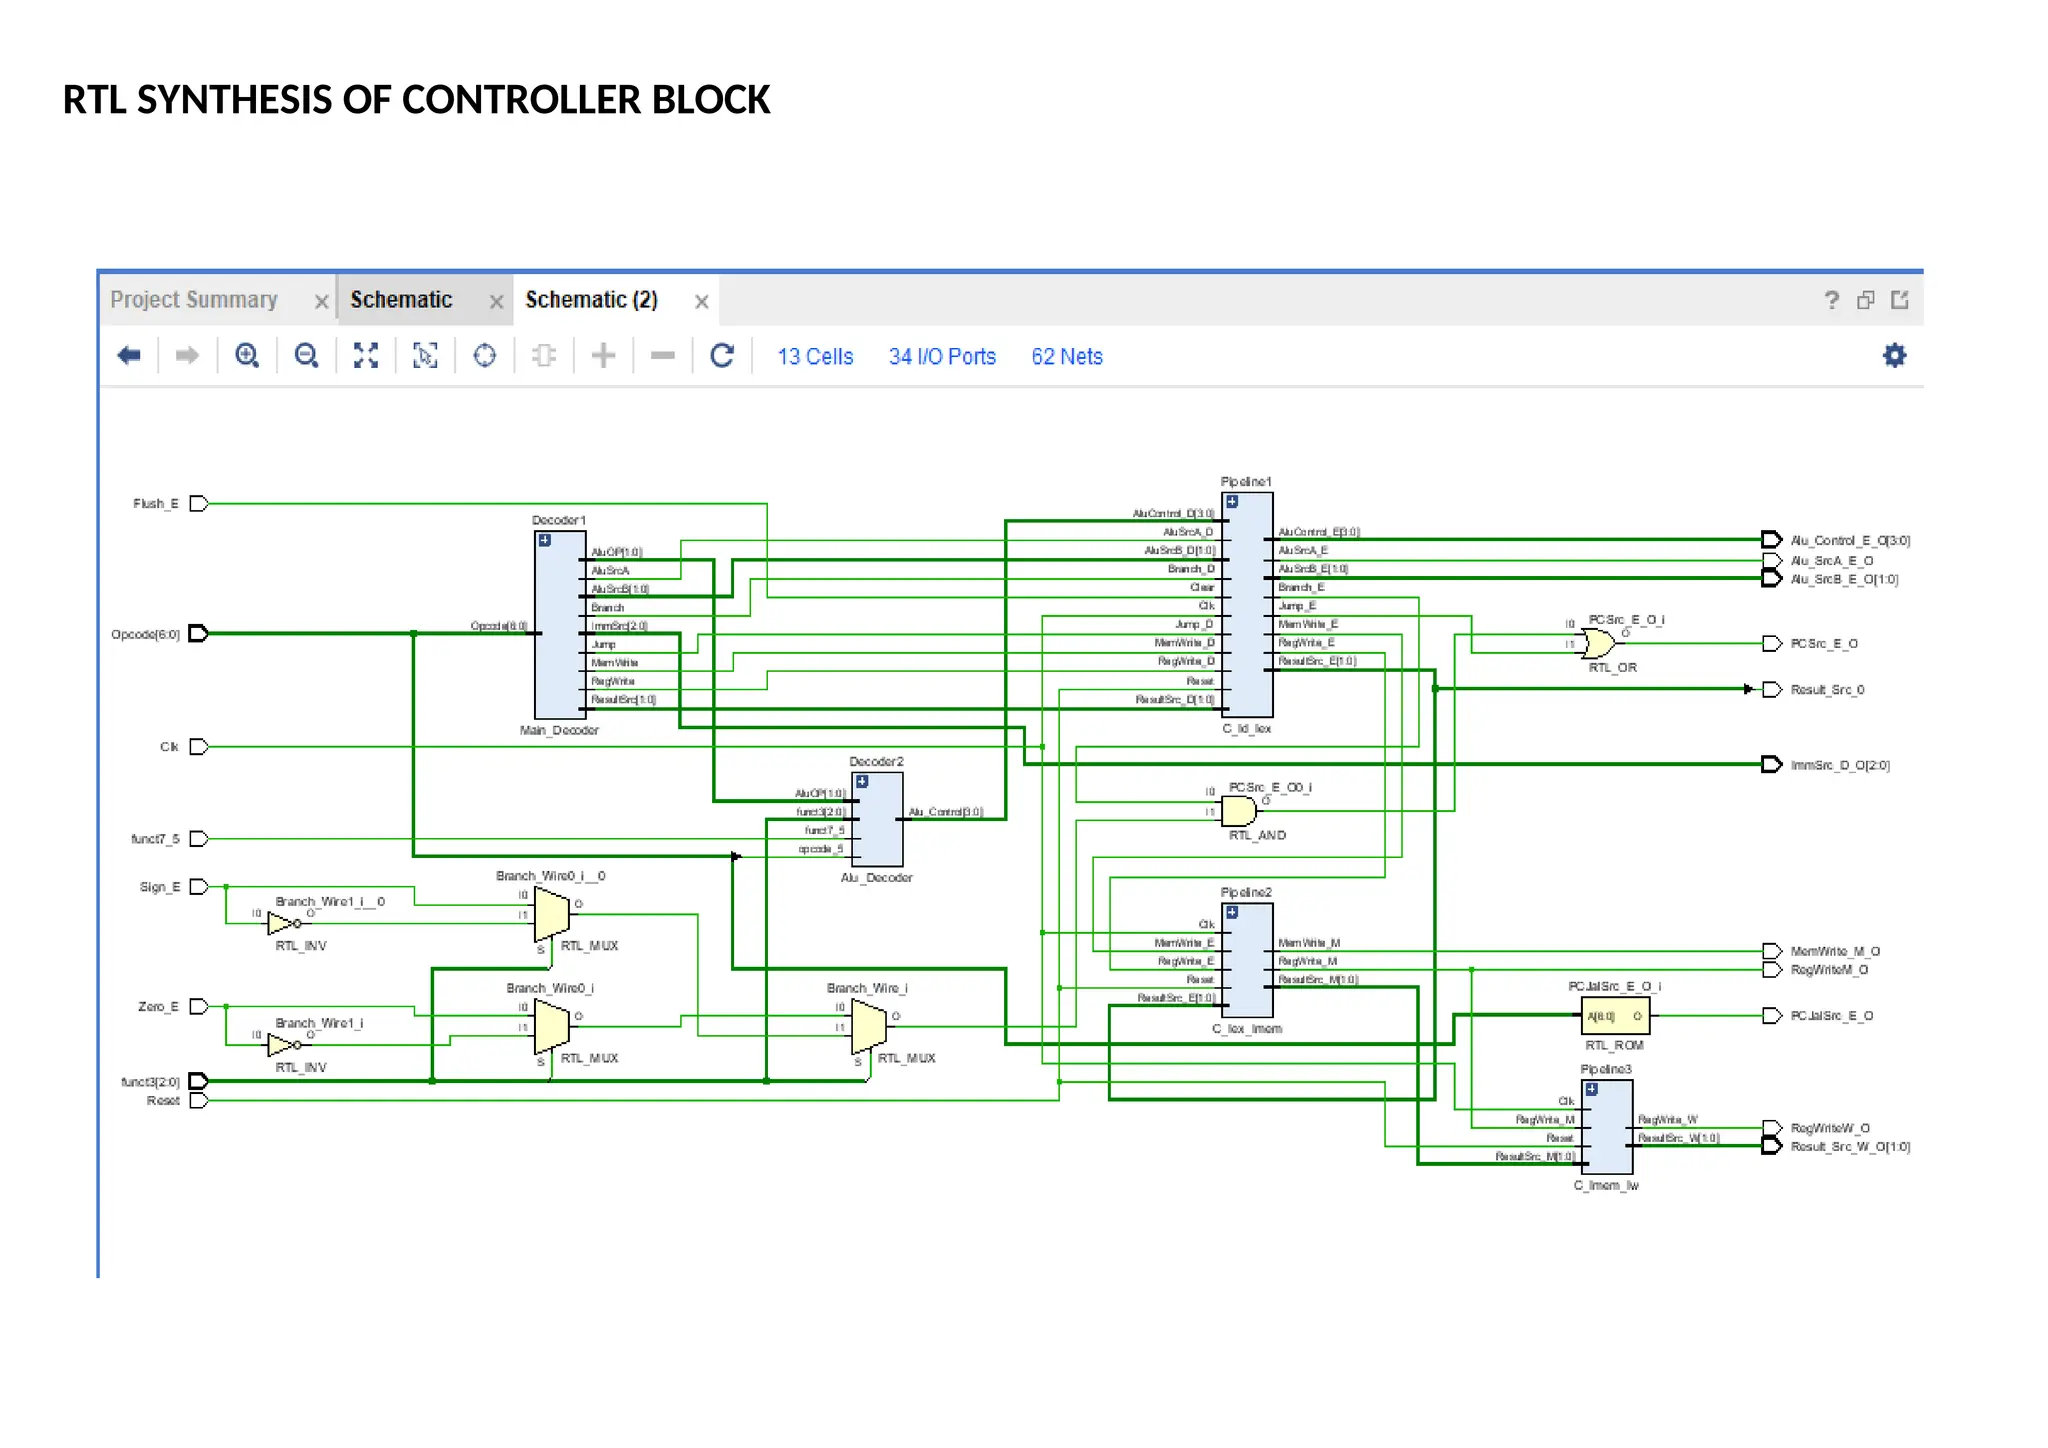Screen dimensions: 2048x1448
Task: Expand the Pipeline3 C_Imem_Iw block
Action: [x=1592, y=1089]
